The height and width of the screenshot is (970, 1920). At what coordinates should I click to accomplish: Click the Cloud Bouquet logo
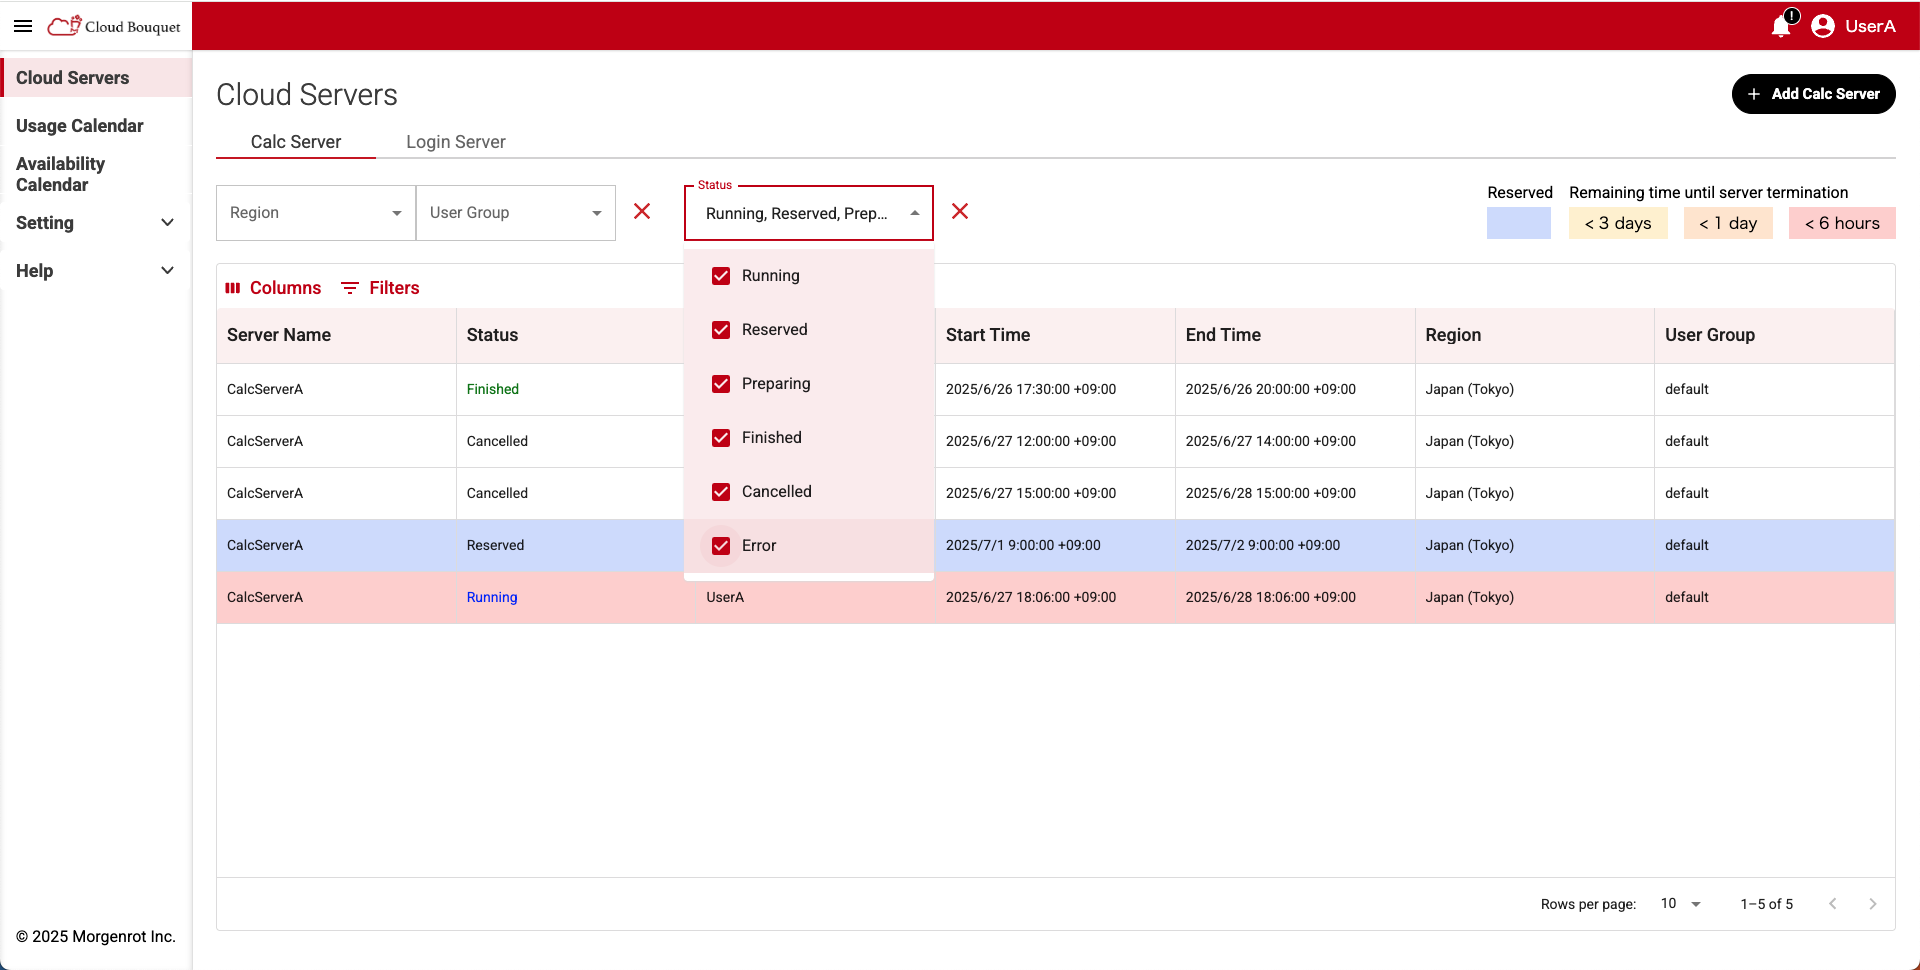[x=113, y=26]
